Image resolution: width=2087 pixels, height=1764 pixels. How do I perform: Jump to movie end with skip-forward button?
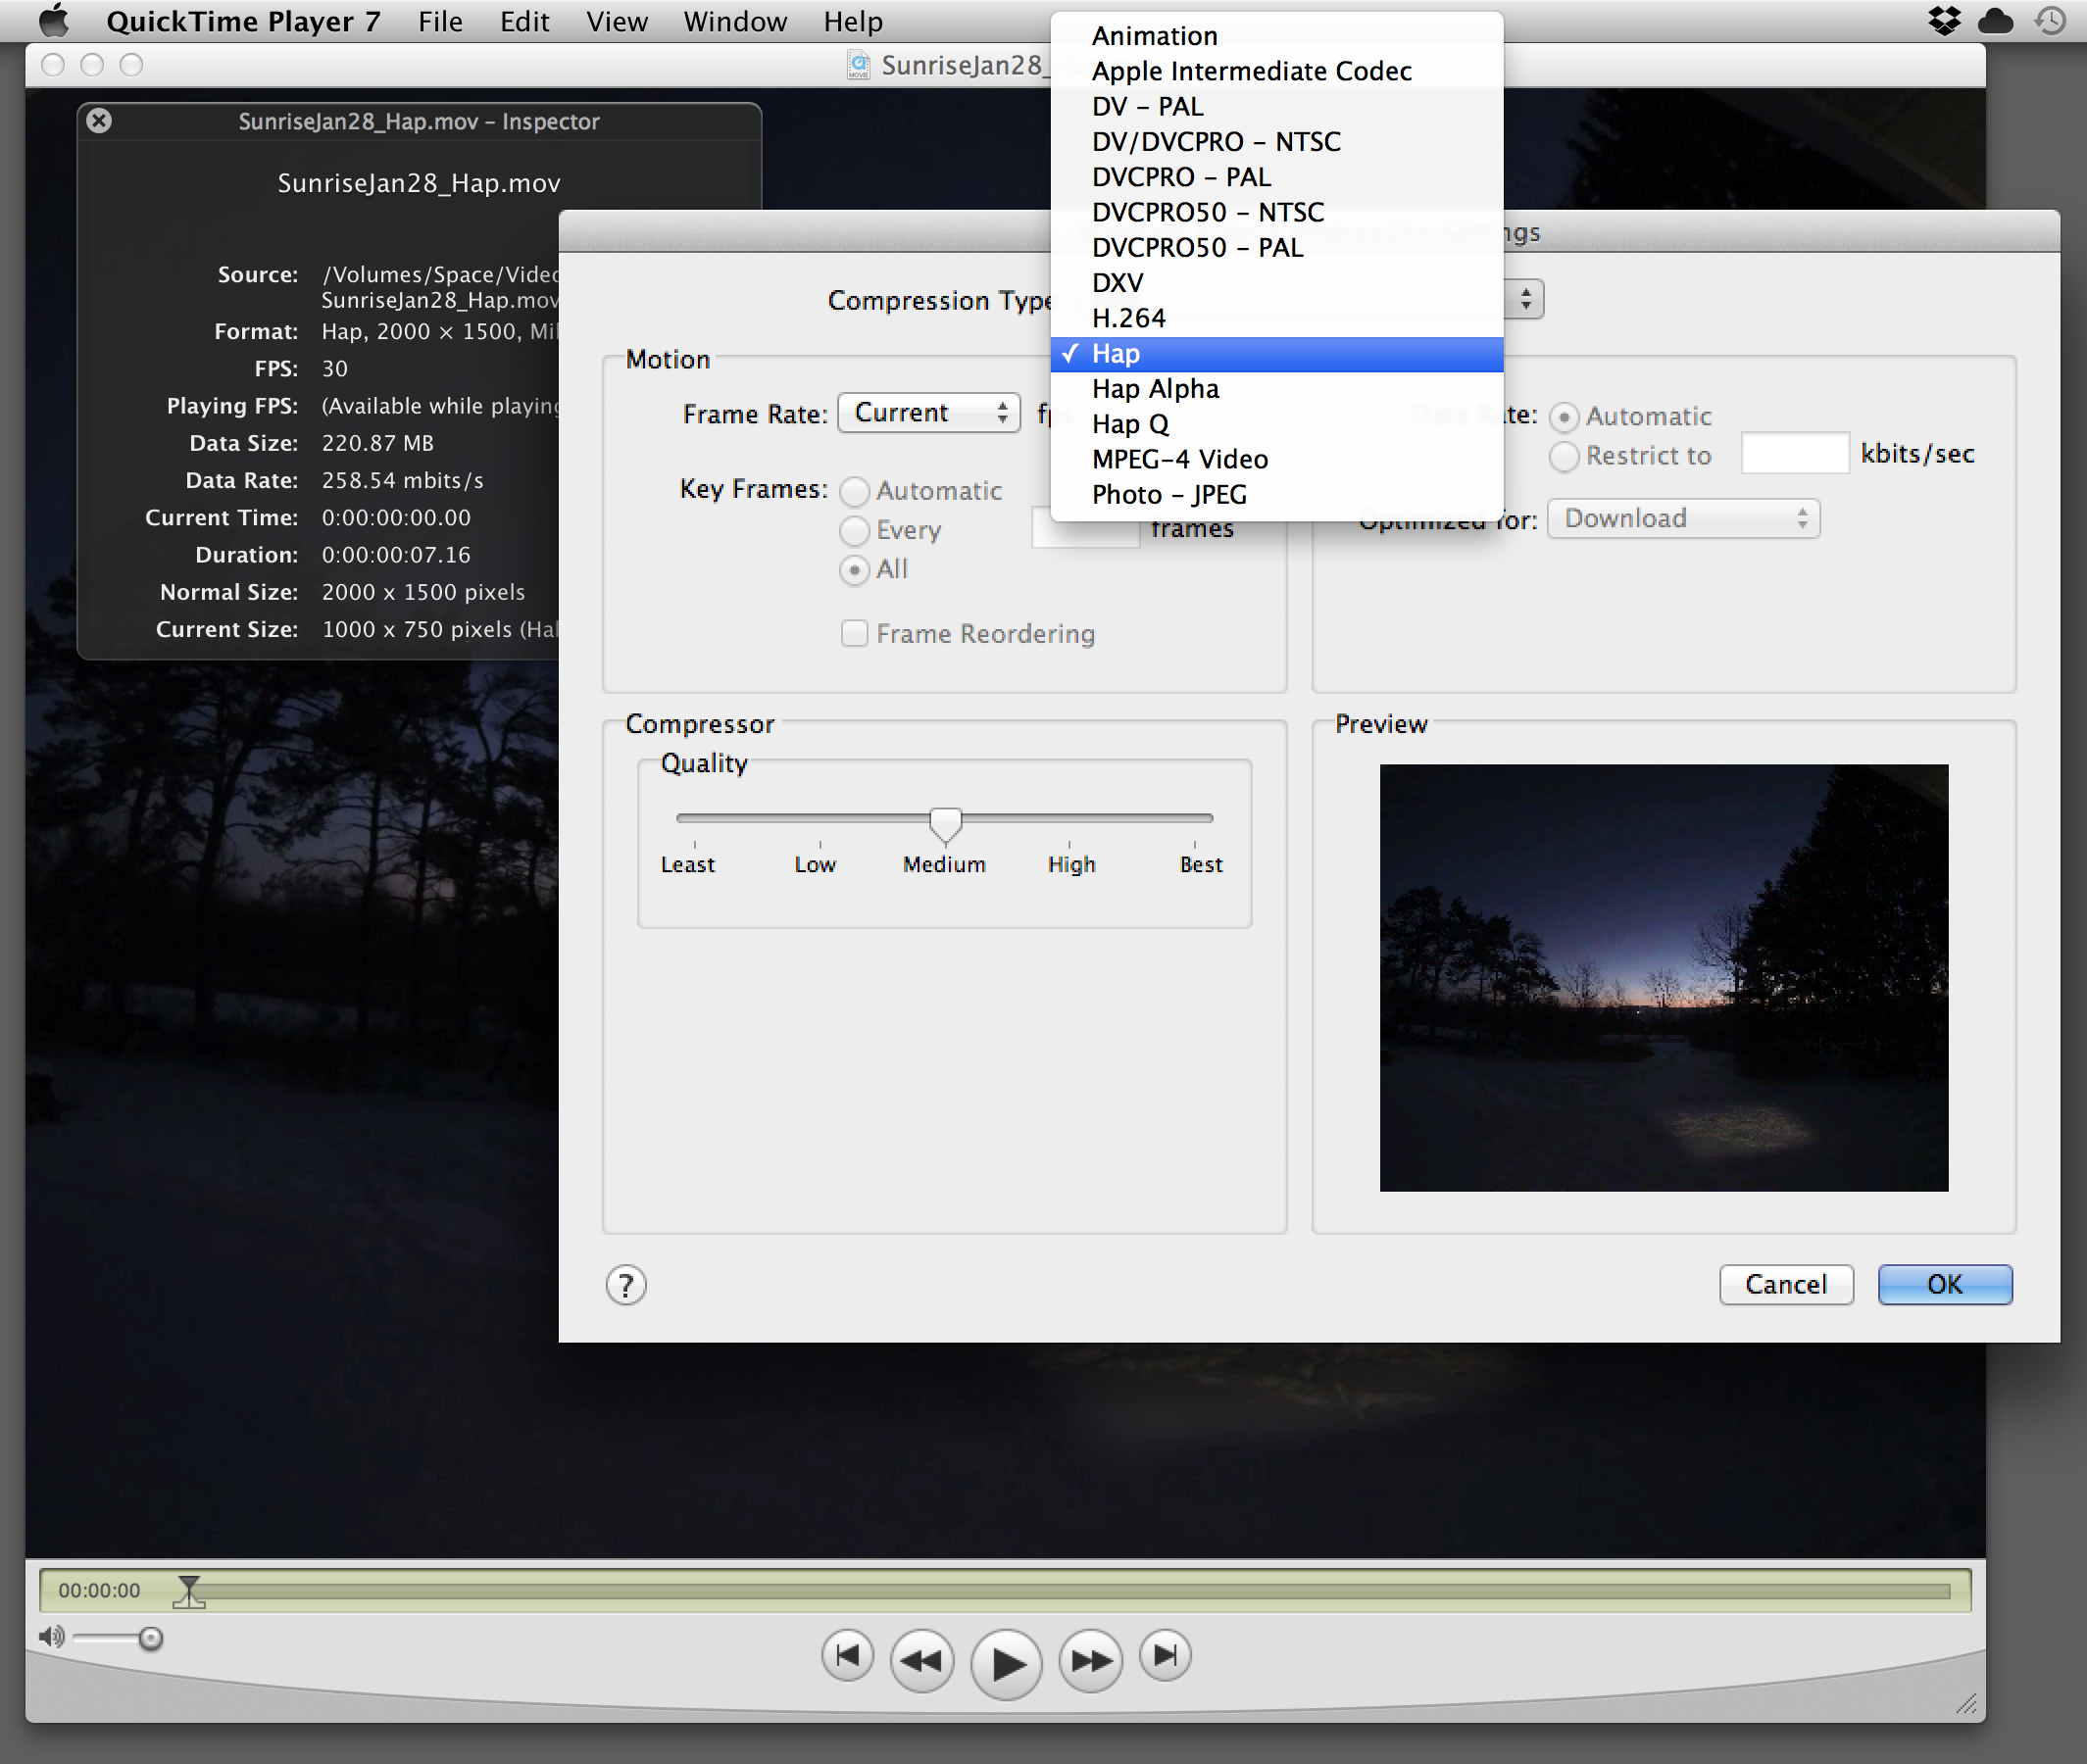pos(1165,1655)
